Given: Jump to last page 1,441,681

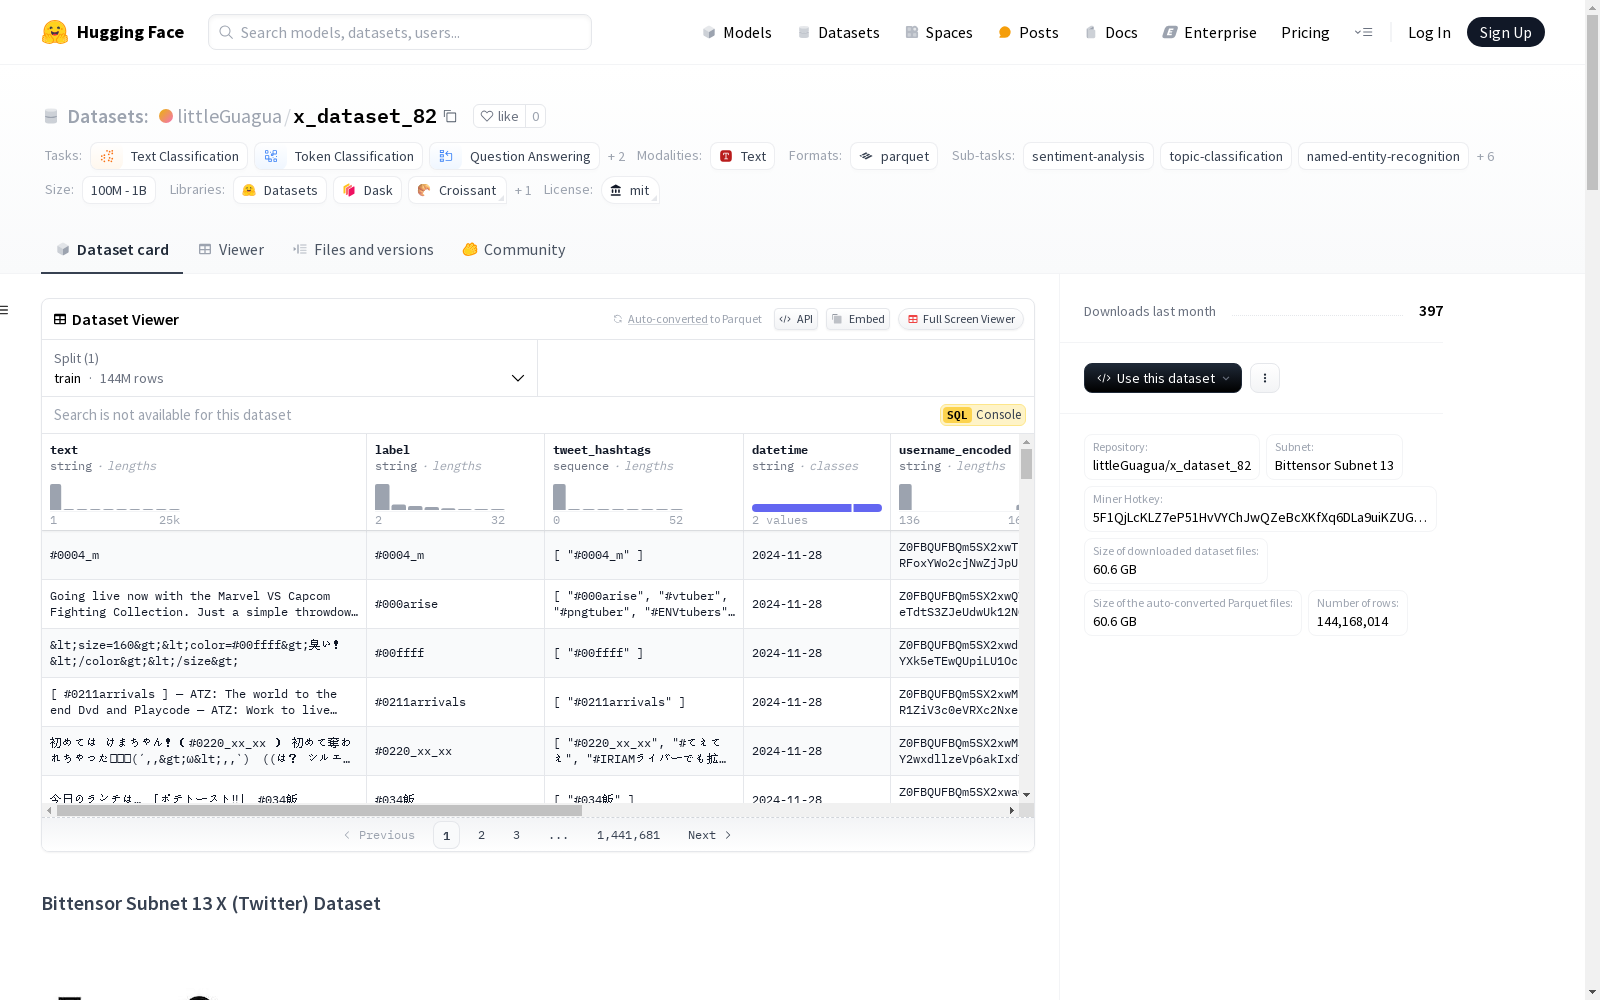Looking at the screenshot, I should (628, 836).
